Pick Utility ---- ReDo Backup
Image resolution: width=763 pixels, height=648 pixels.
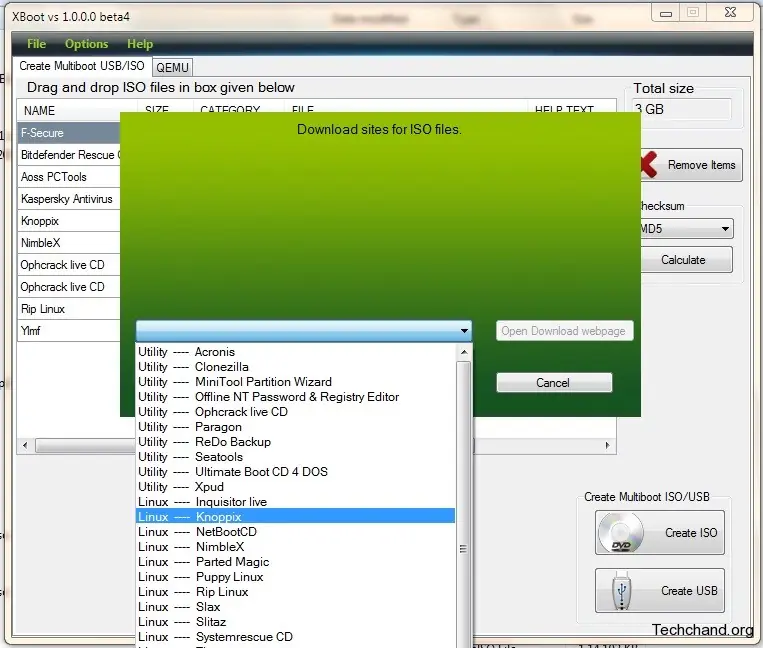click(295, 442)
